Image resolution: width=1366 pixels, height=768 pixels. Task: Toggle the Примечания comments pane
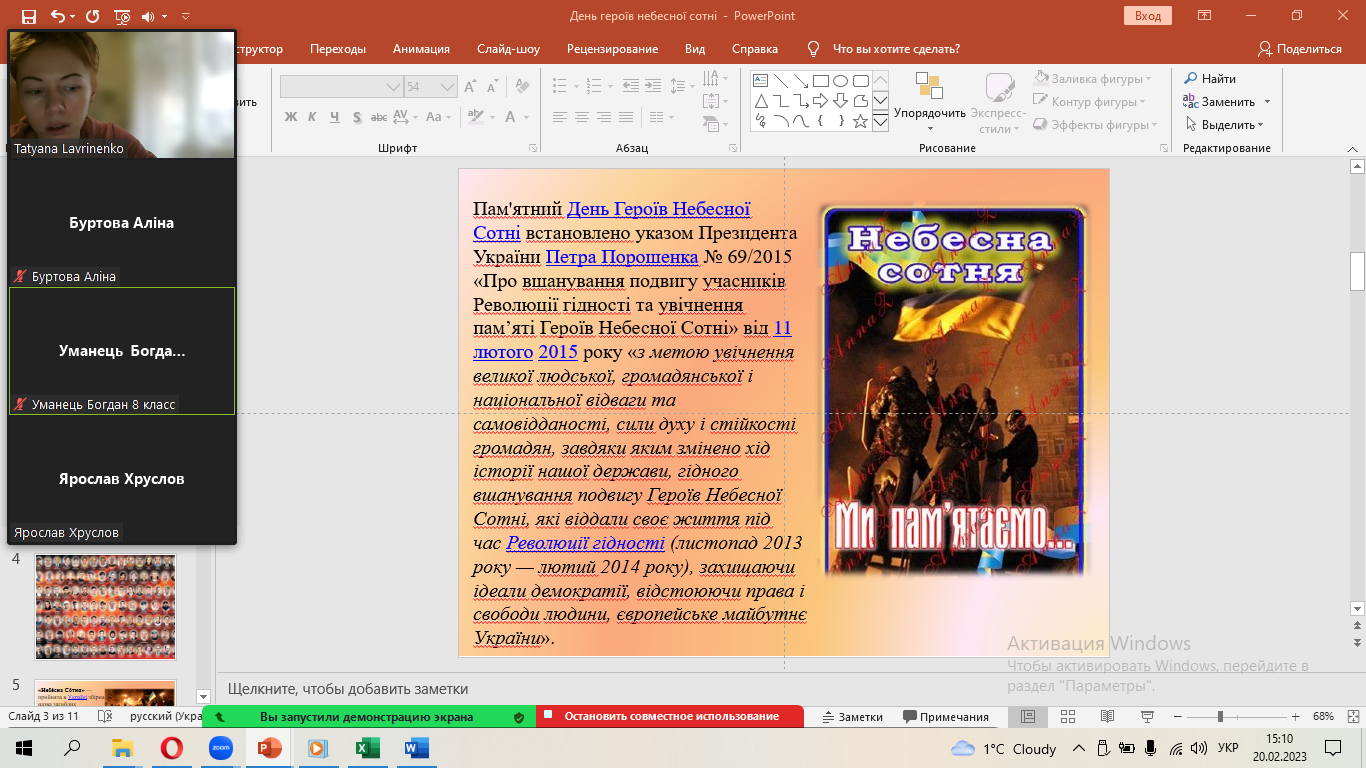coord(946,717)
